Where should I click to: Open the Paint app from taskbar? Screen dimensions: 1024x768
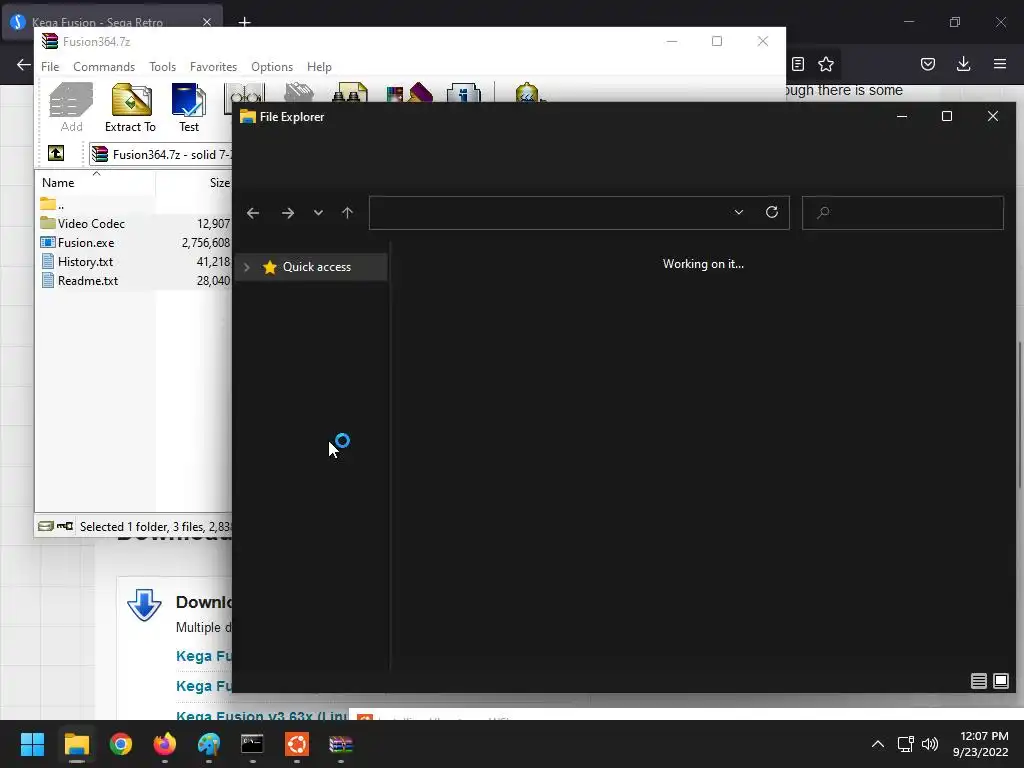click(209, 744)
